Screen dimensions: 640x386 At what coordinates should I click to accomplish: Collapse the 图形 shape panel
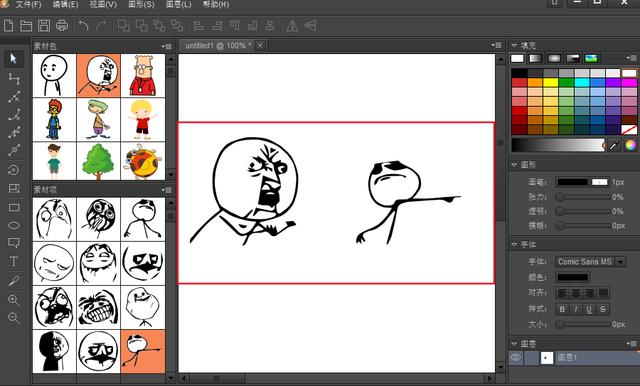tap(514, 165)
